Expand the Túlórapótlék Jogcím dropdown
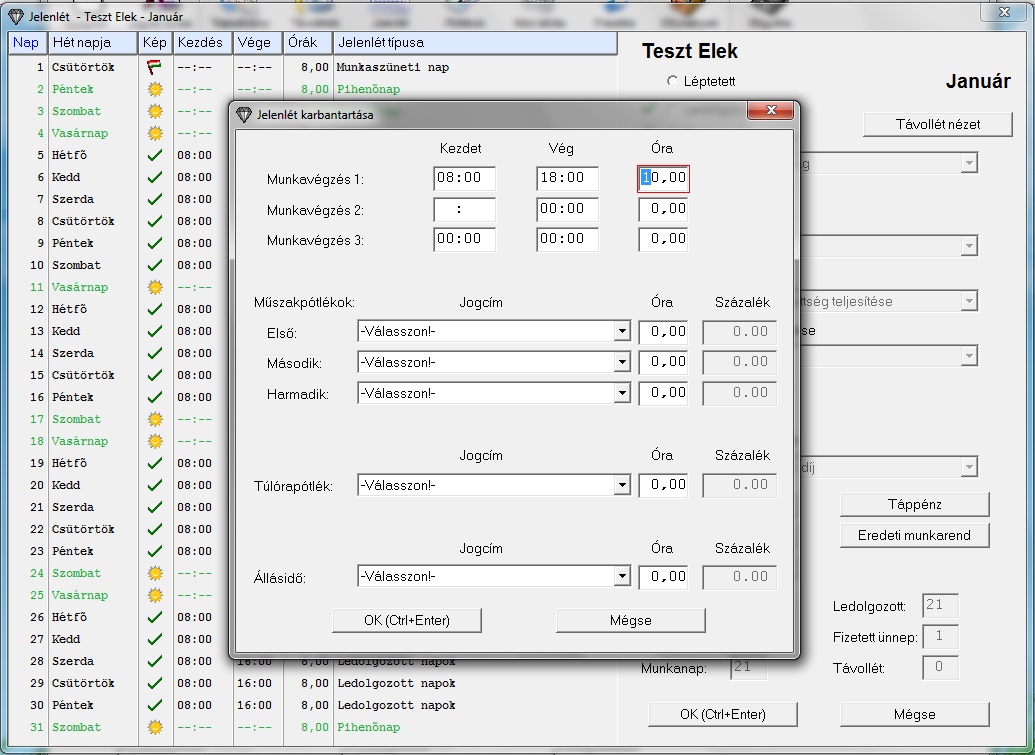1035x755 pixels. tap(622, 485)
